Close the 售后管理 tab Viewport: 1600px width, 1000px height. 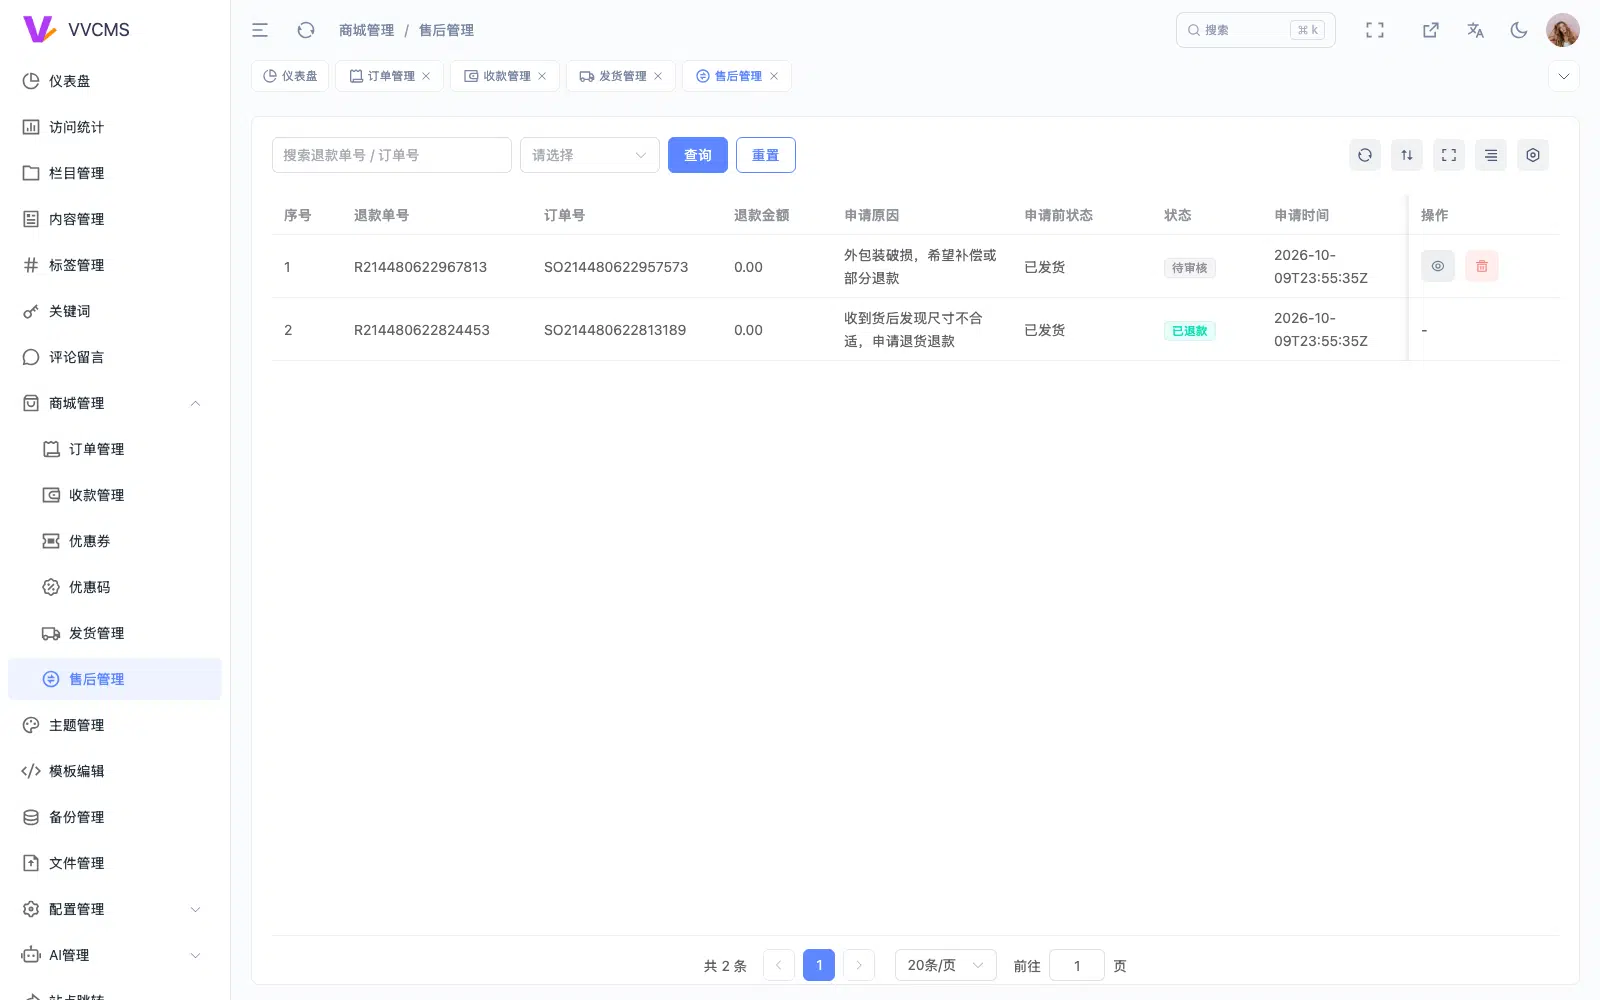[774, 76]
